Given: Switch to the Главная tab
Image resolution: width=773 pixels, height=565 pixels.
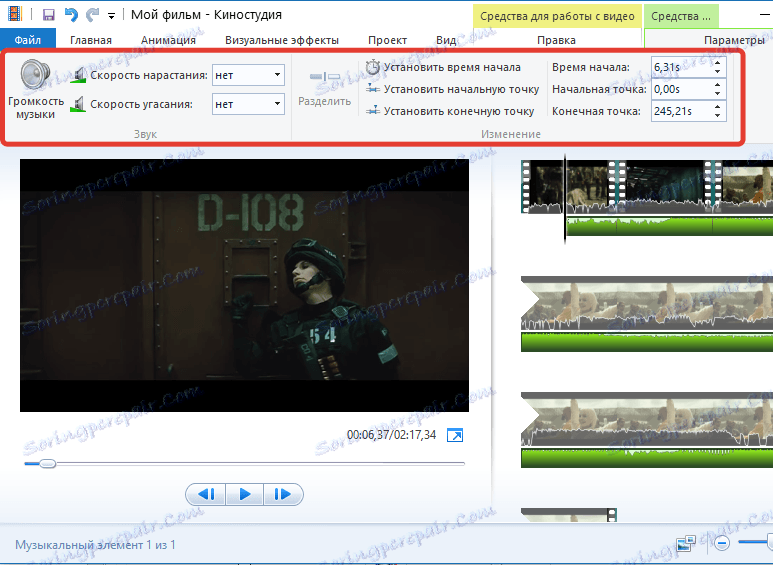Looking at the screenshot, I should 91,40.
